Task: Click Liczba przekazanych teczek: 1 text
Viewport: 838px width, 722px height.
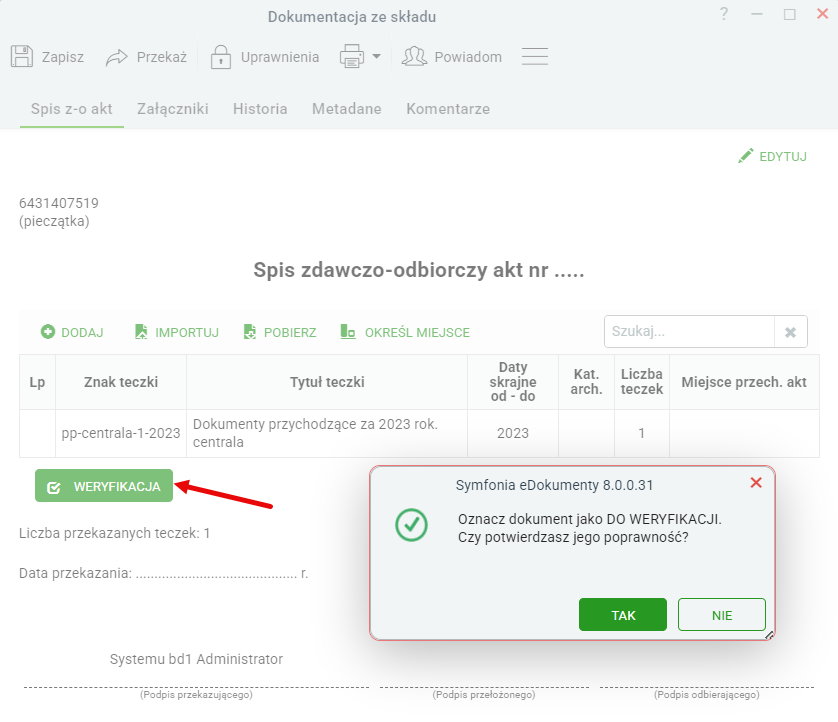Action: click(114, 533)
